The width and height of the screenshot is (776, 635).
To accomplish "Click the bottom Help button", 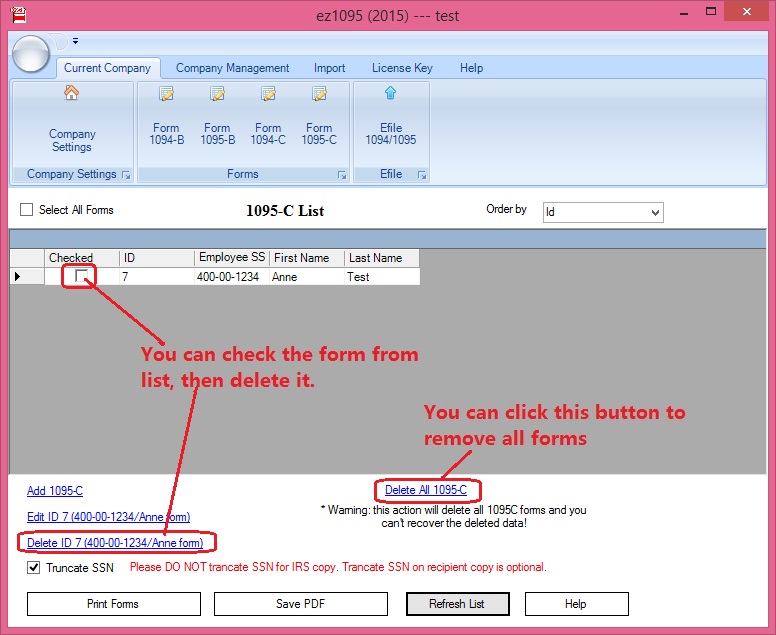I will pyautogui.click(x=577, y=604).
